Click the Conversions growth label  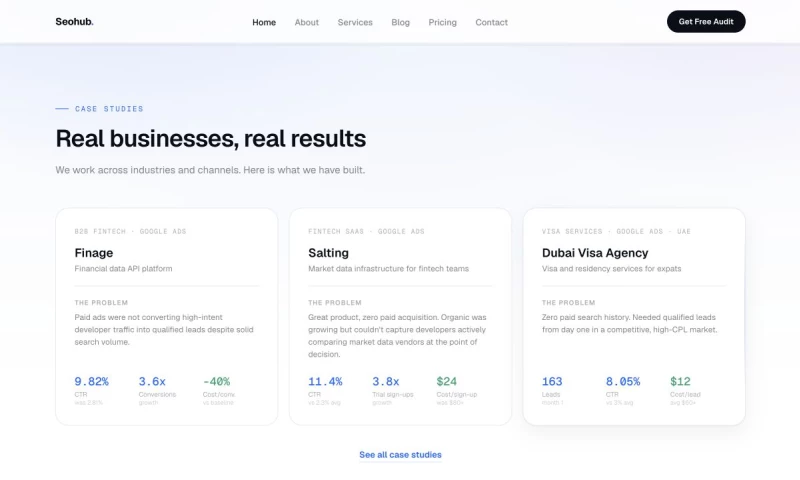coord(157,398)
